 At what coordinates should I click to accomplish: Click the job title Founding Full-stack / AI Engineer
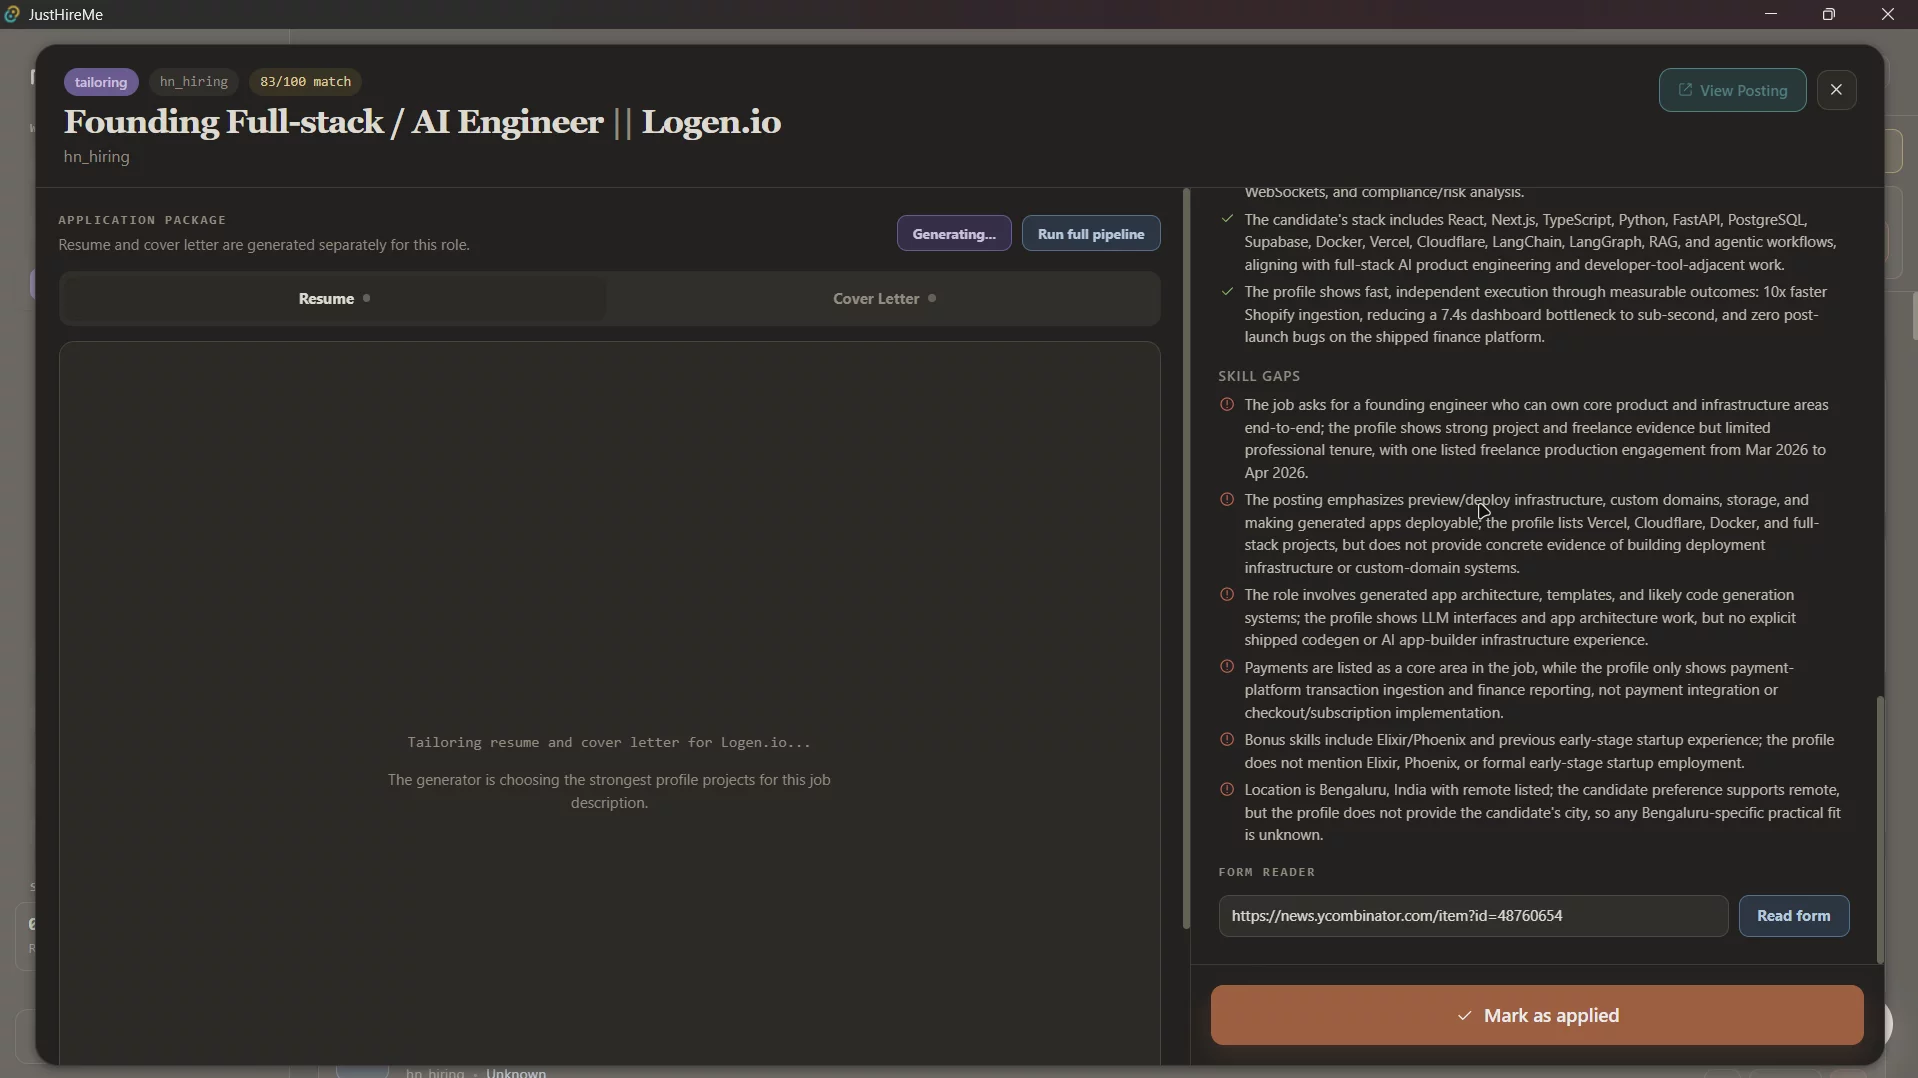click(x=422, y=123)
